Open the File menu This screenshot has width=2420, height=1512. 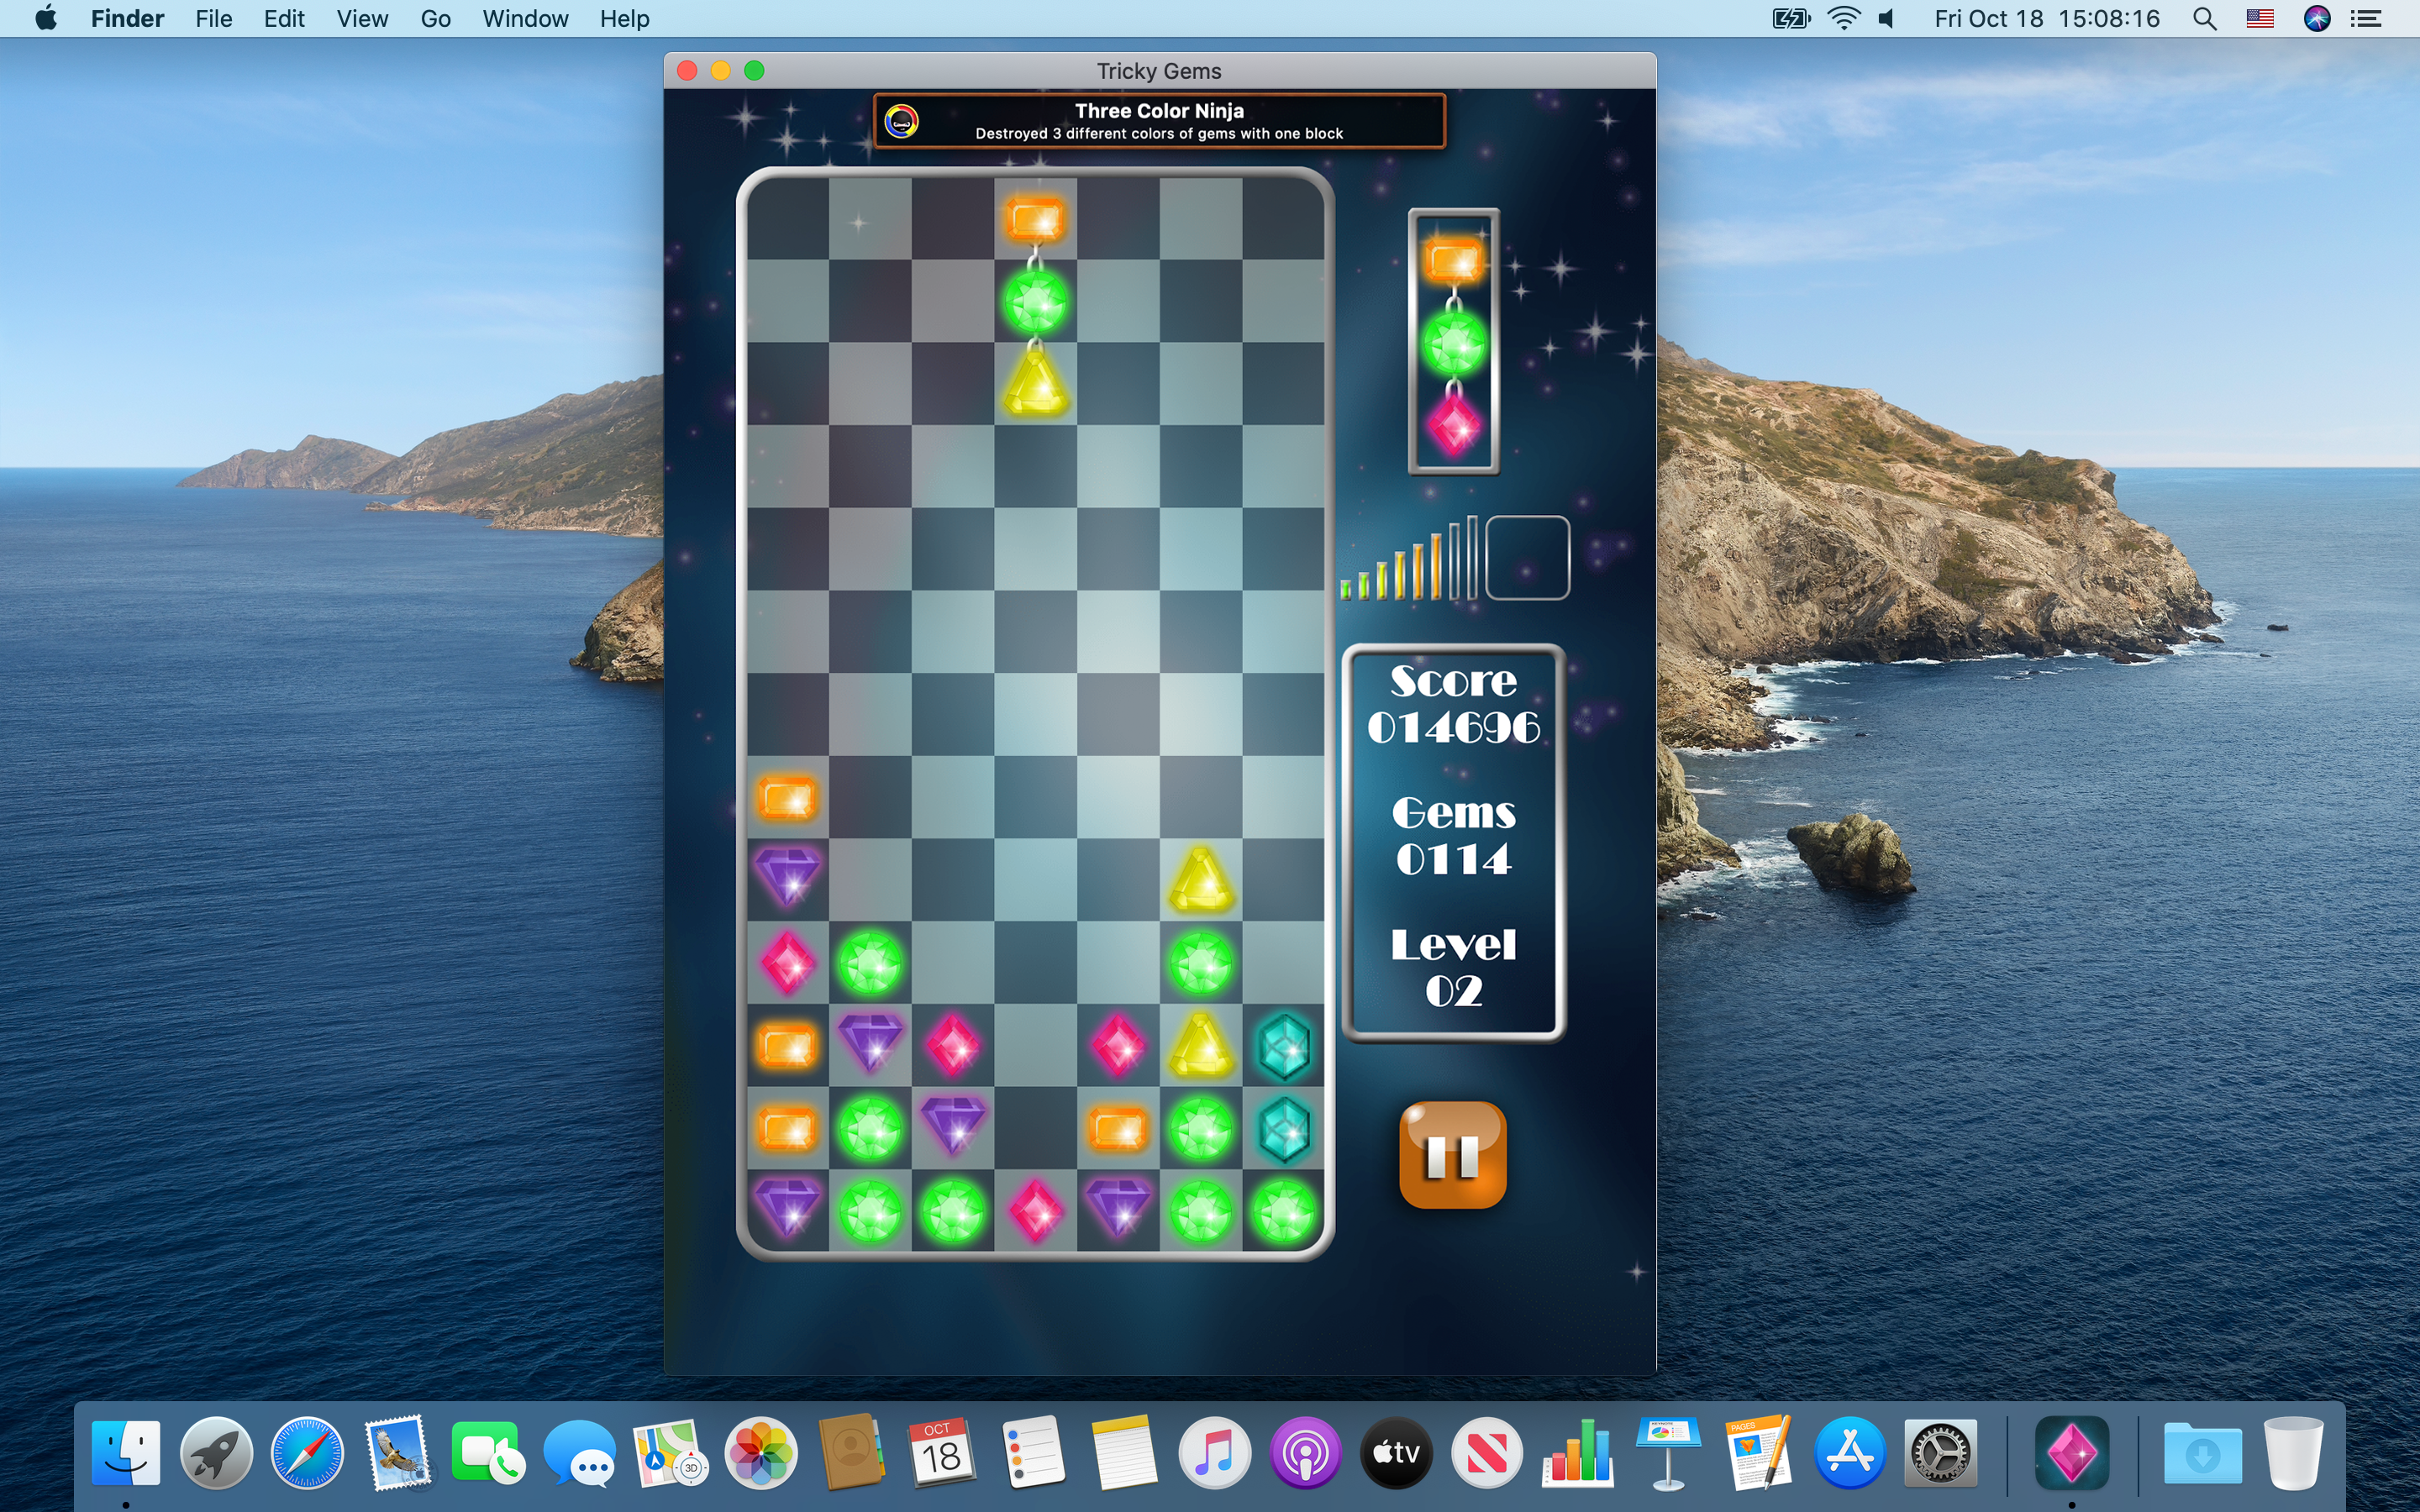[213, 18]
